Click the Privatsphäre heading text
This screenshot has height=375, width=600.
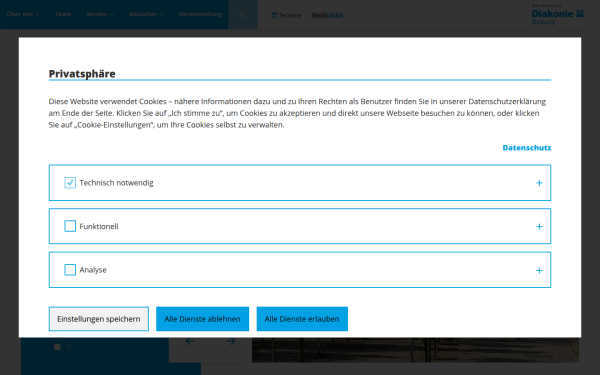pos(82,73)
